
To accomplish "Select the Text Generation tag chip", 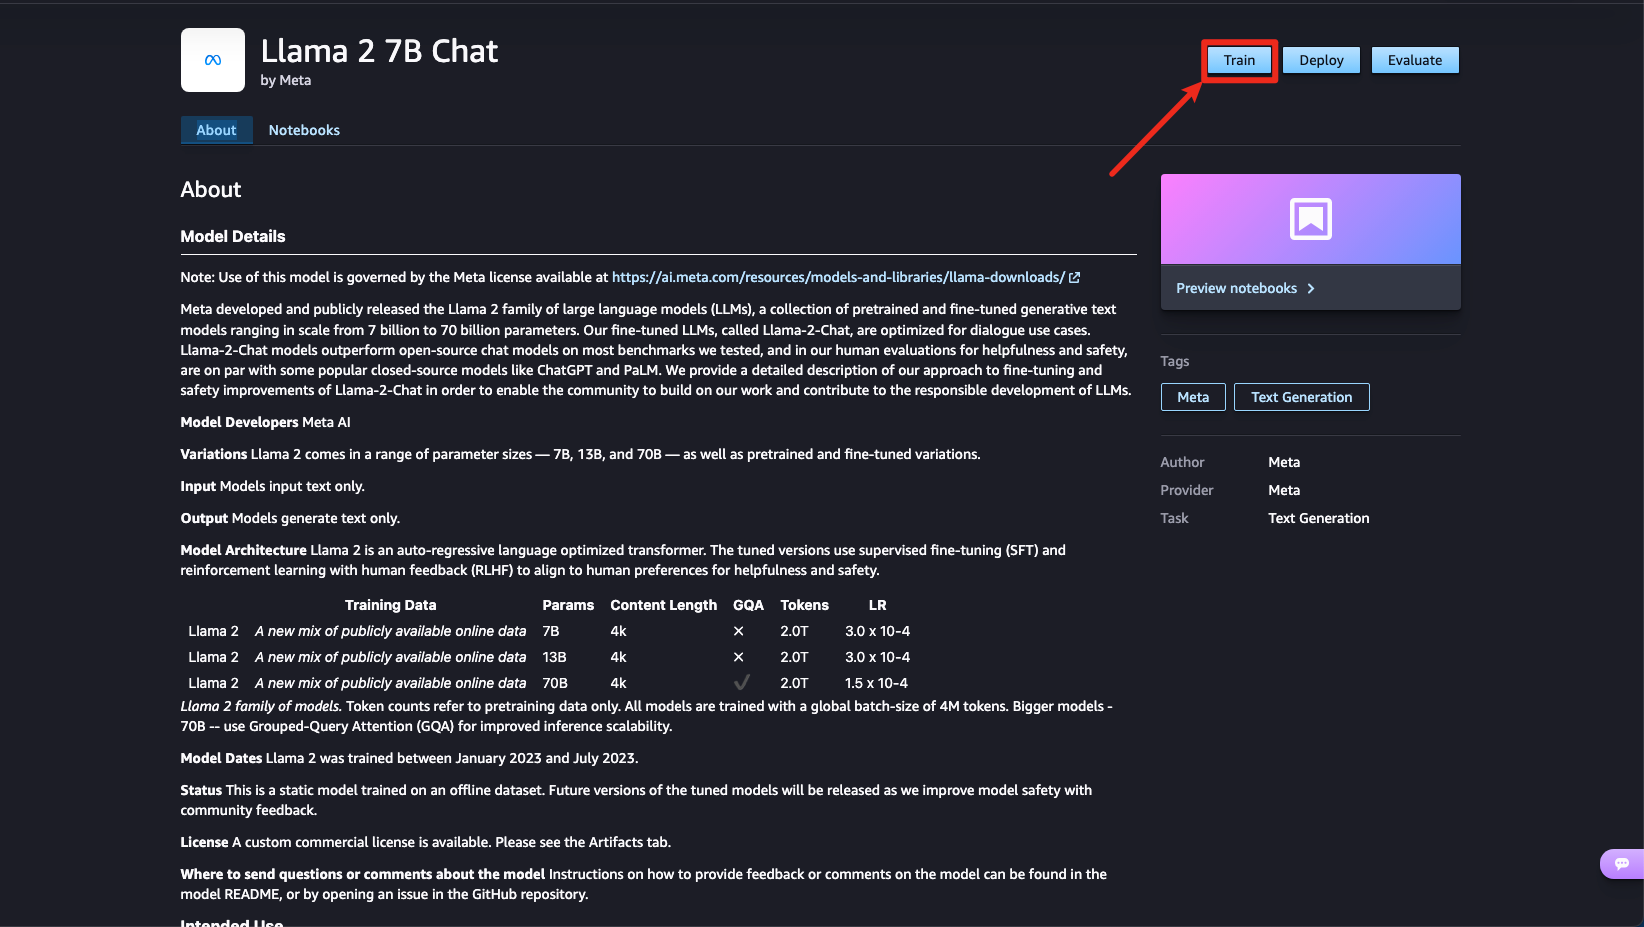I will pos(1302,397).
